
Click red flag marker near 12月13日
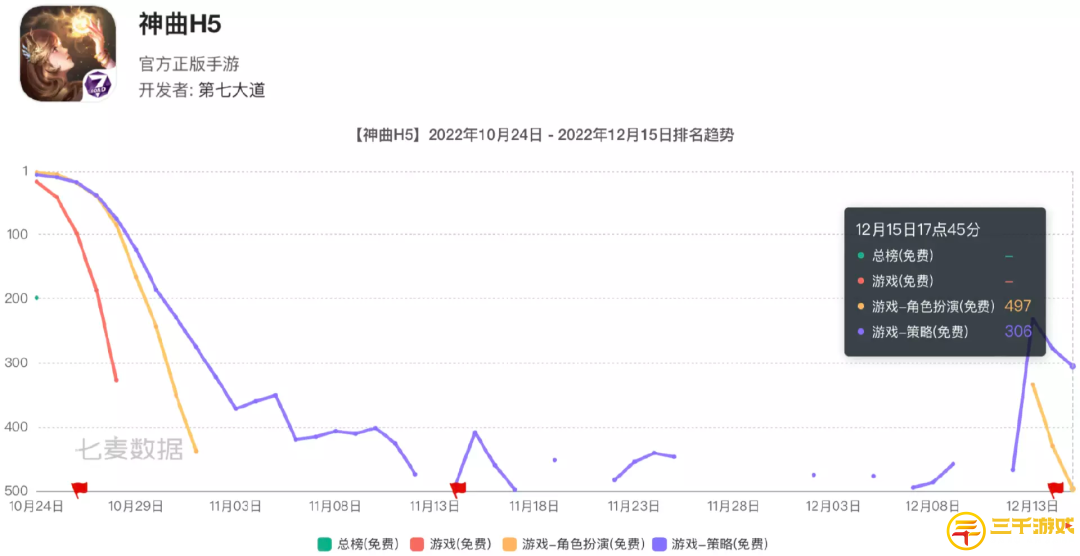point(1055,489)
